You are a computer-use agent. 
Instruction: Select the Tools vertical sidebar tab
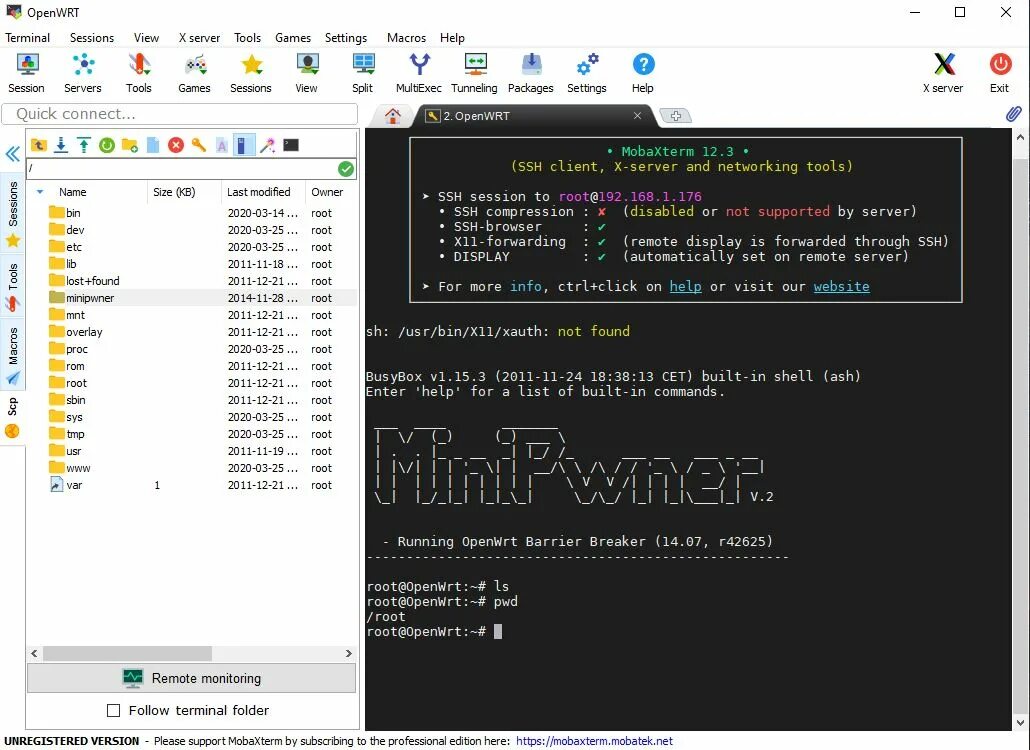point(12,286)
